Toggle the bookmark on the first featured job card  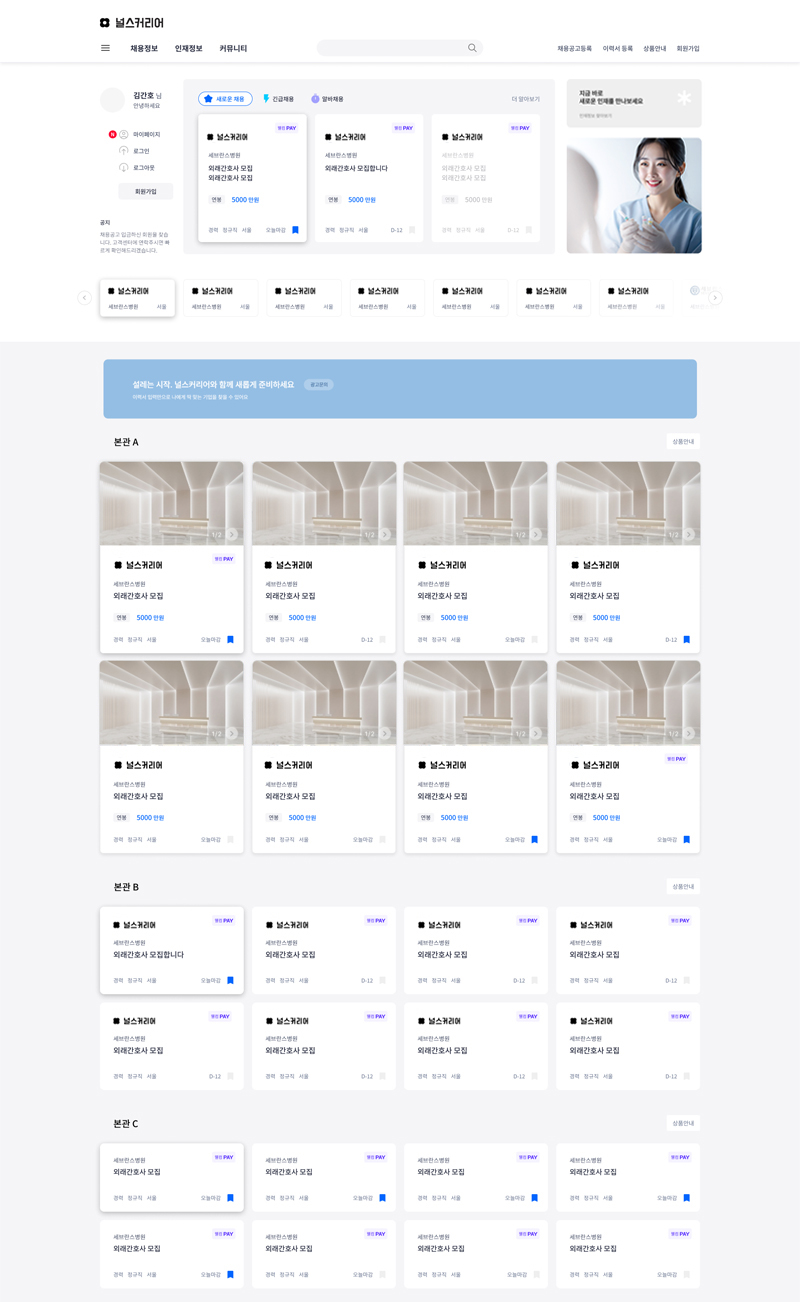click(295, 230)
